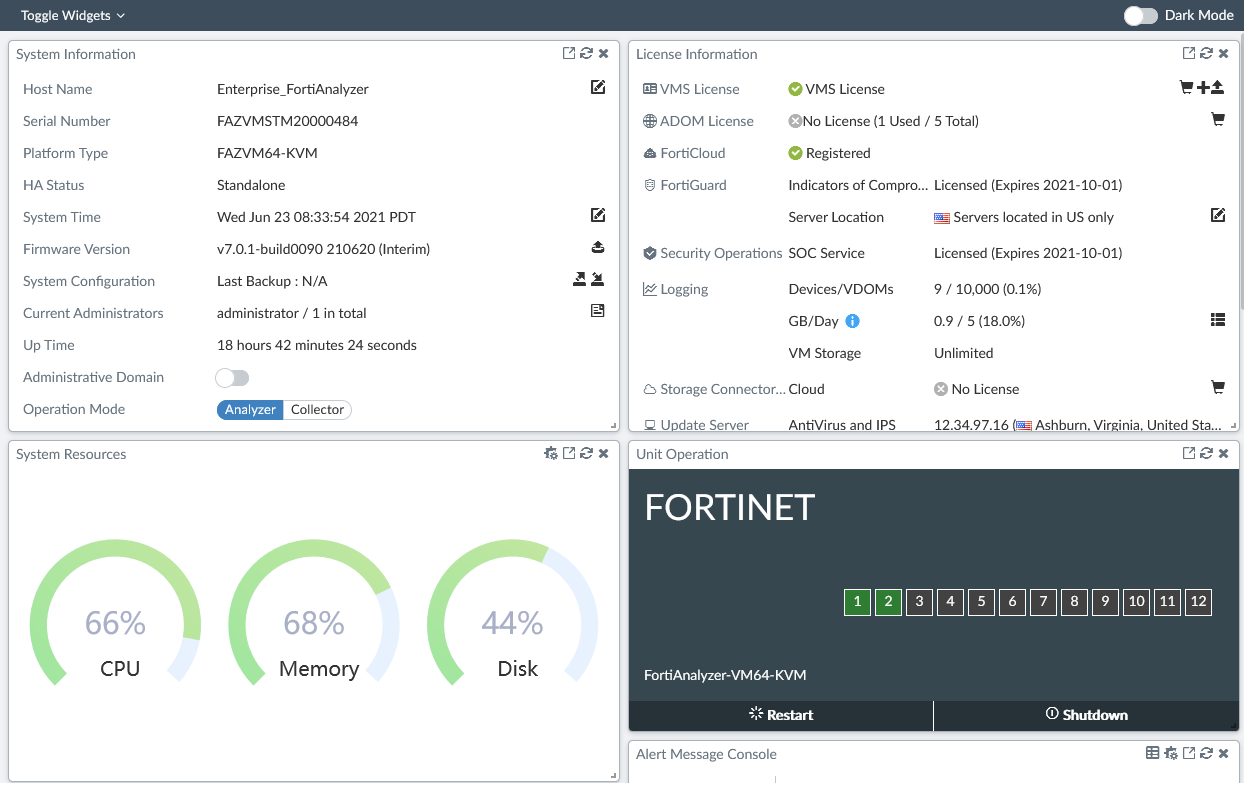
Task: Add more licenses via plus icon
Action: point(1202,88)
